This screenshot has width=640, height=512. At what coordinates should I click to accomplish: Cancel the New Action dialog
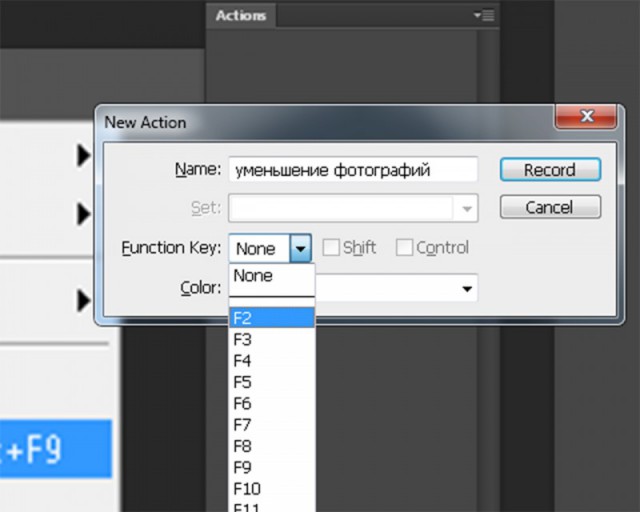550,207
